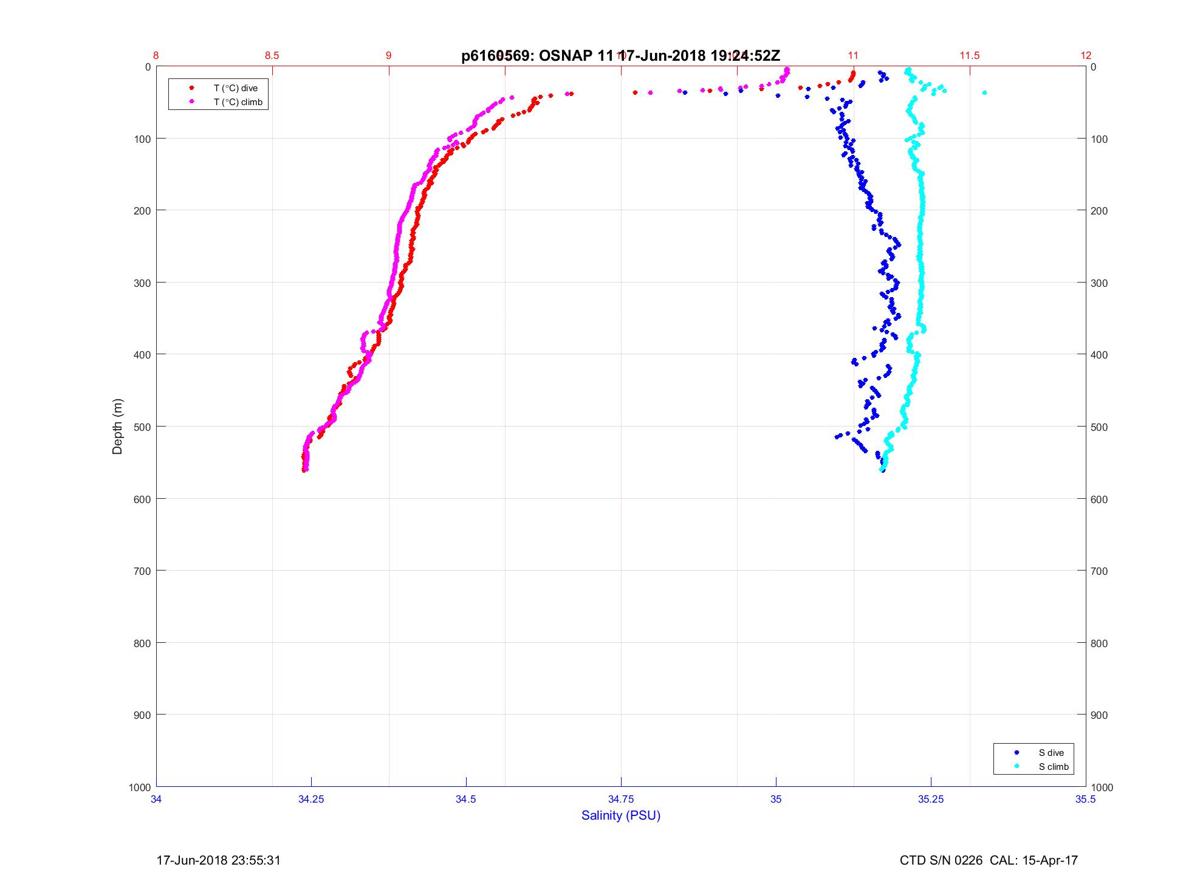The width and height of the screenshot is (1200, 885).
Task: Click the salinity tick label 34.5
Action: point(466,799)
